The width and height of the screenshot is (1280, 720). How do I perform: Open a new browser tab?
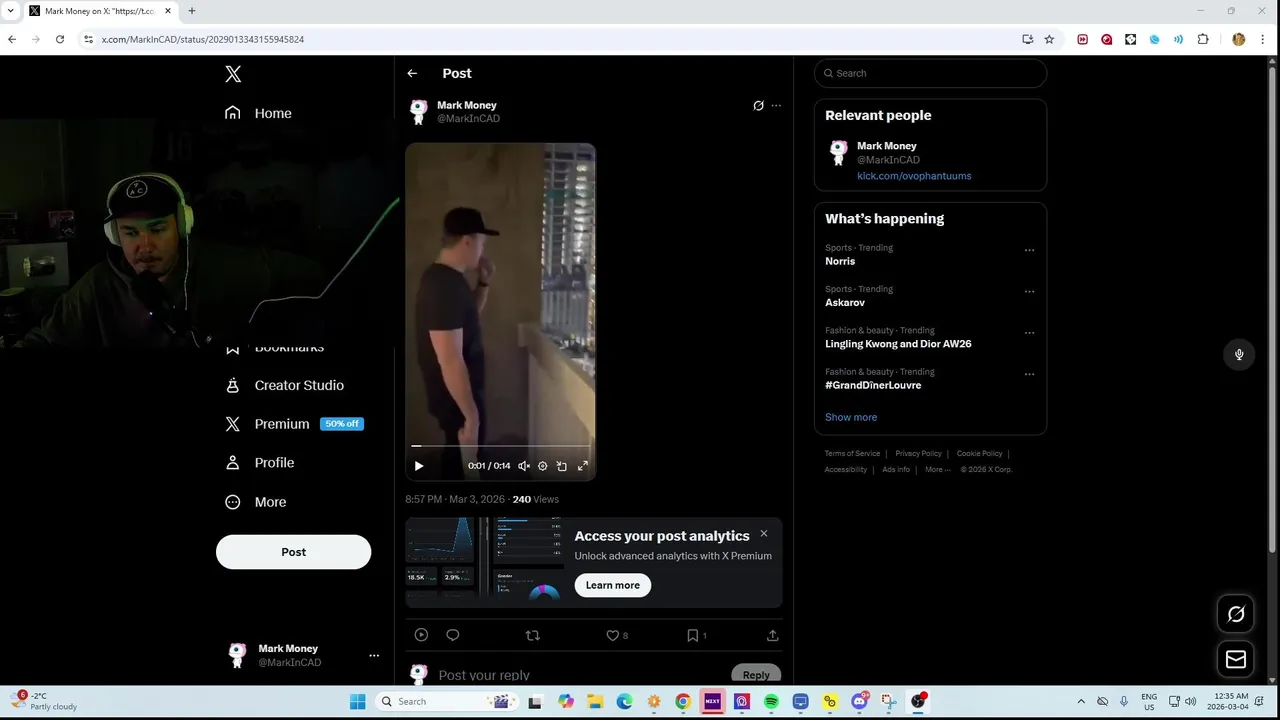pyautogui.click(x=192, y=11)
